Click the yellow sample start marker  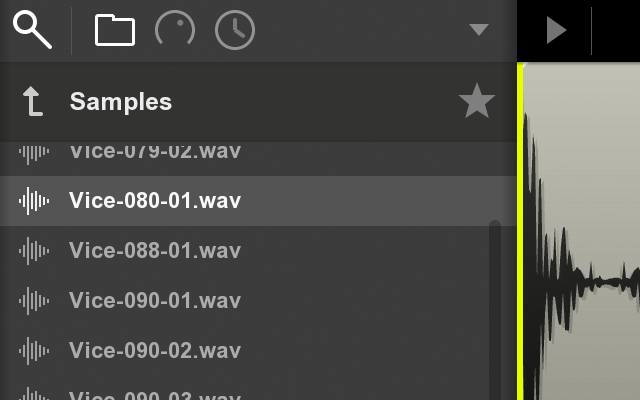[x=520, y=231]
